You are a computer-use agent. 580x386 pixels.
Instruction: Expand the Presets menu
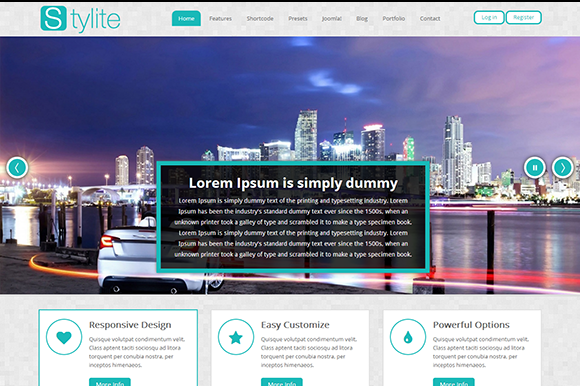(298, 18)
